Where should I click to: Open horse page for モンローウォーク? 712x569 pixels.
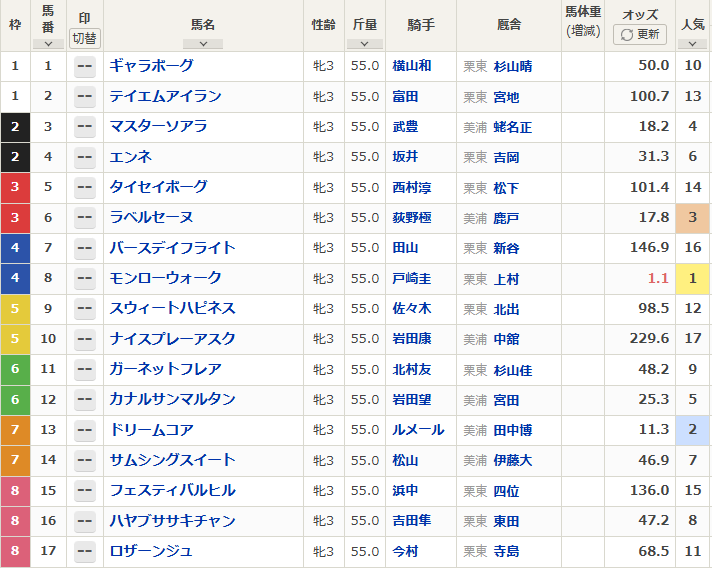165,278
